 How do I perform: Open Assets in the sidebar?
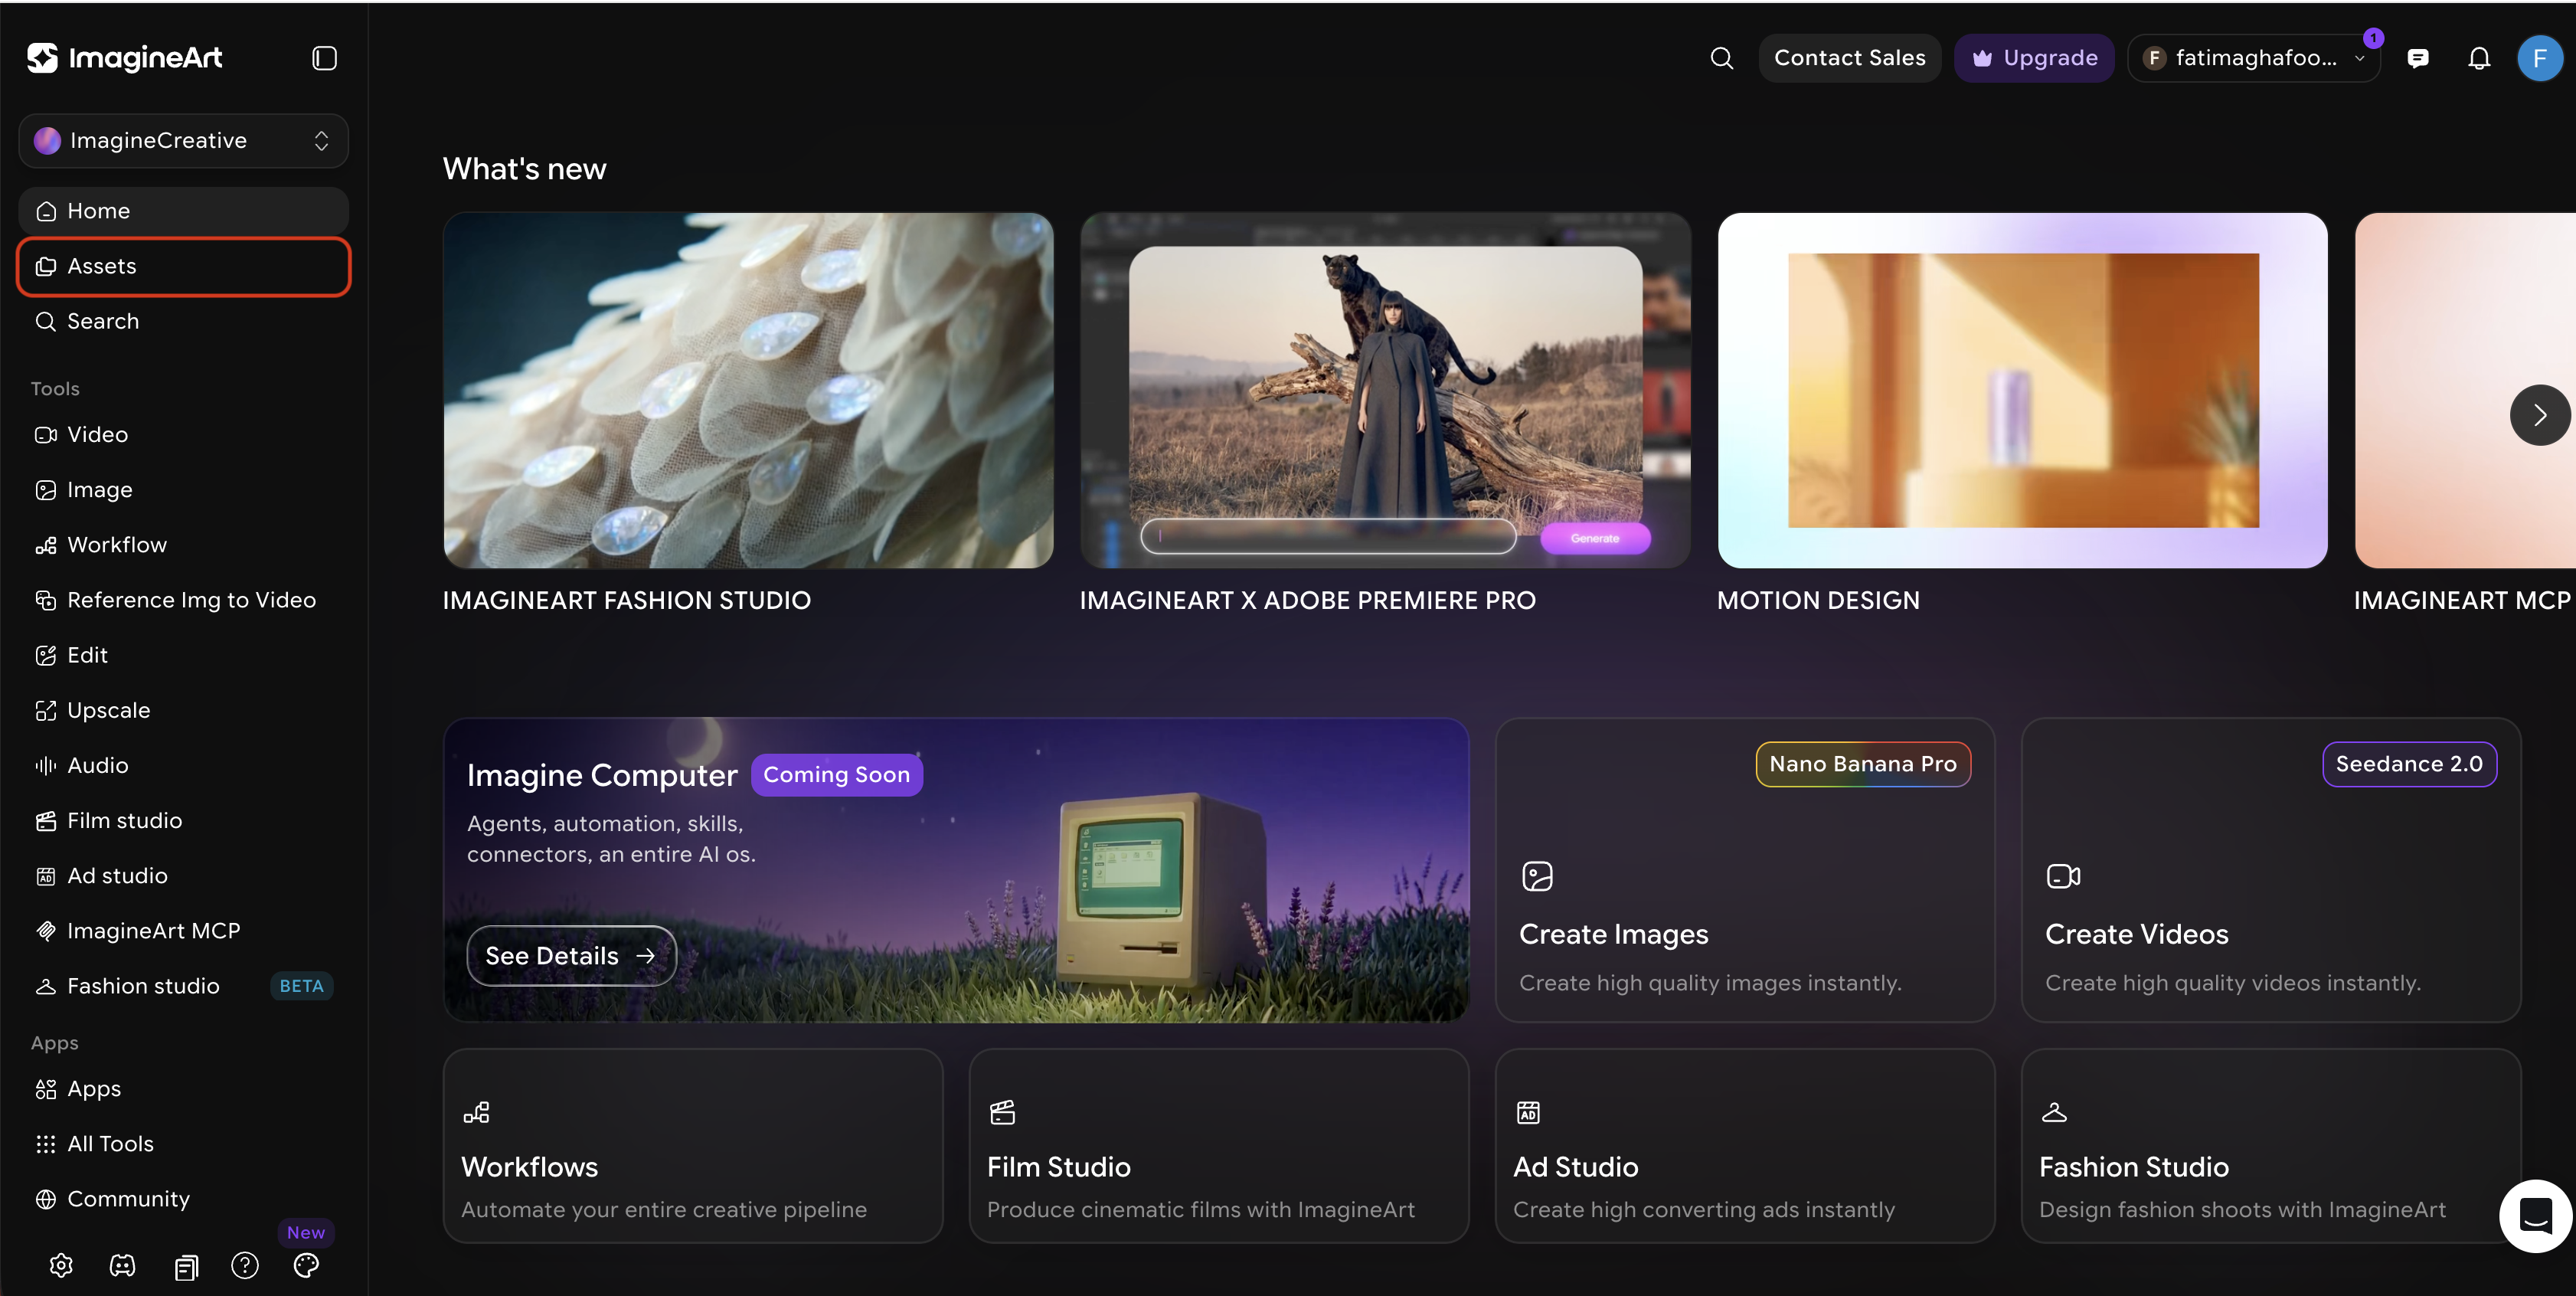tap(183, 266)
